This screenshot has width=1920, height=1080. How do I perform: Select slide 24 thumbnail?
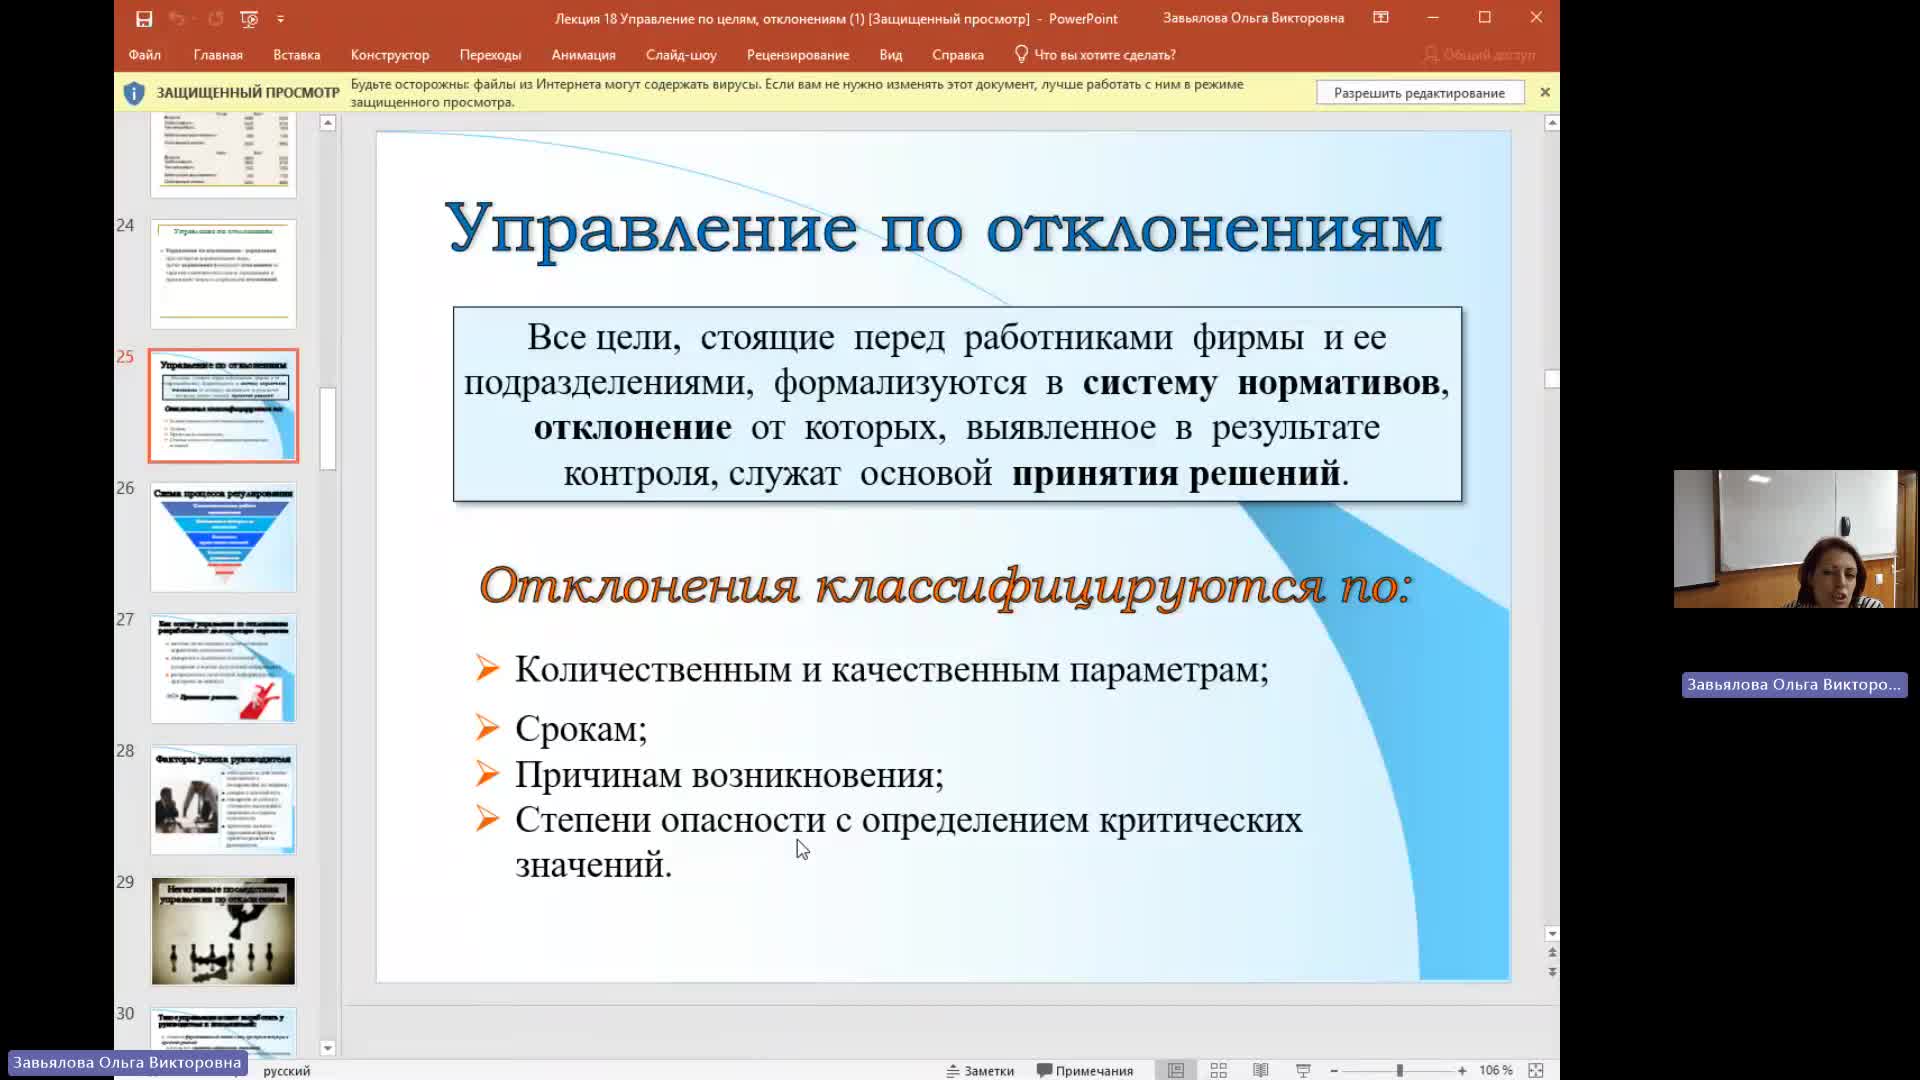click(224, 274)
